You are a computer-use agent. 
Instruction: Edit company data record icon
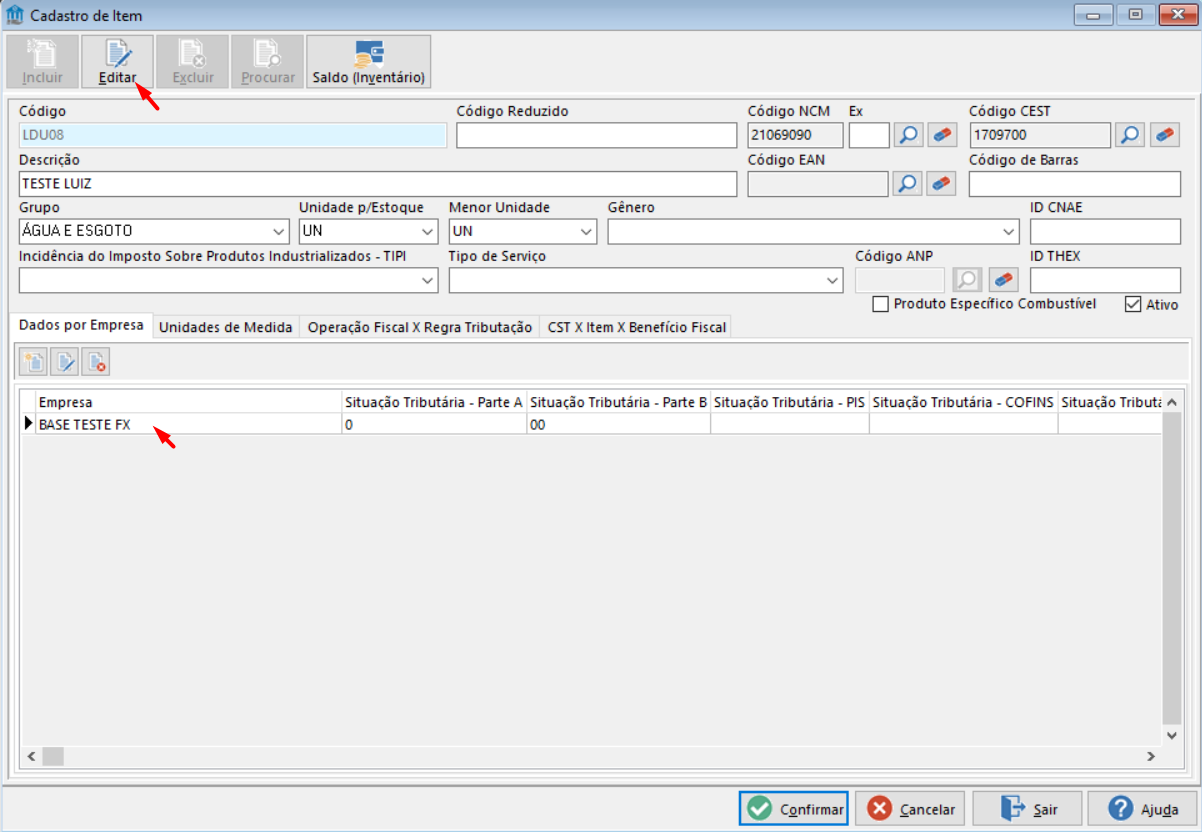[65, 361]
